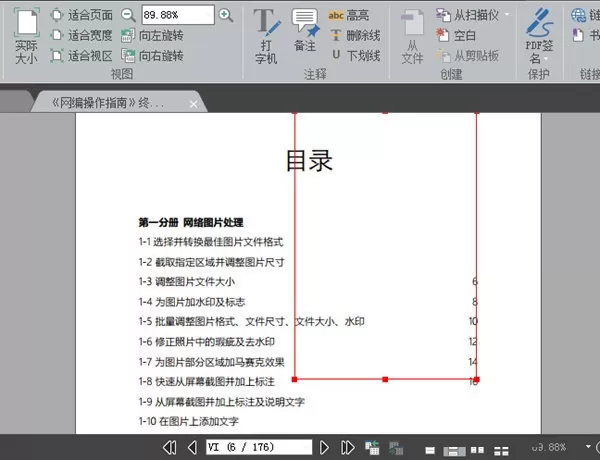Image resolution: width=600 pixels, height=460 pixels.
Task: Click the page number field VI (6 / 176)
Action: tap(259, 447)
